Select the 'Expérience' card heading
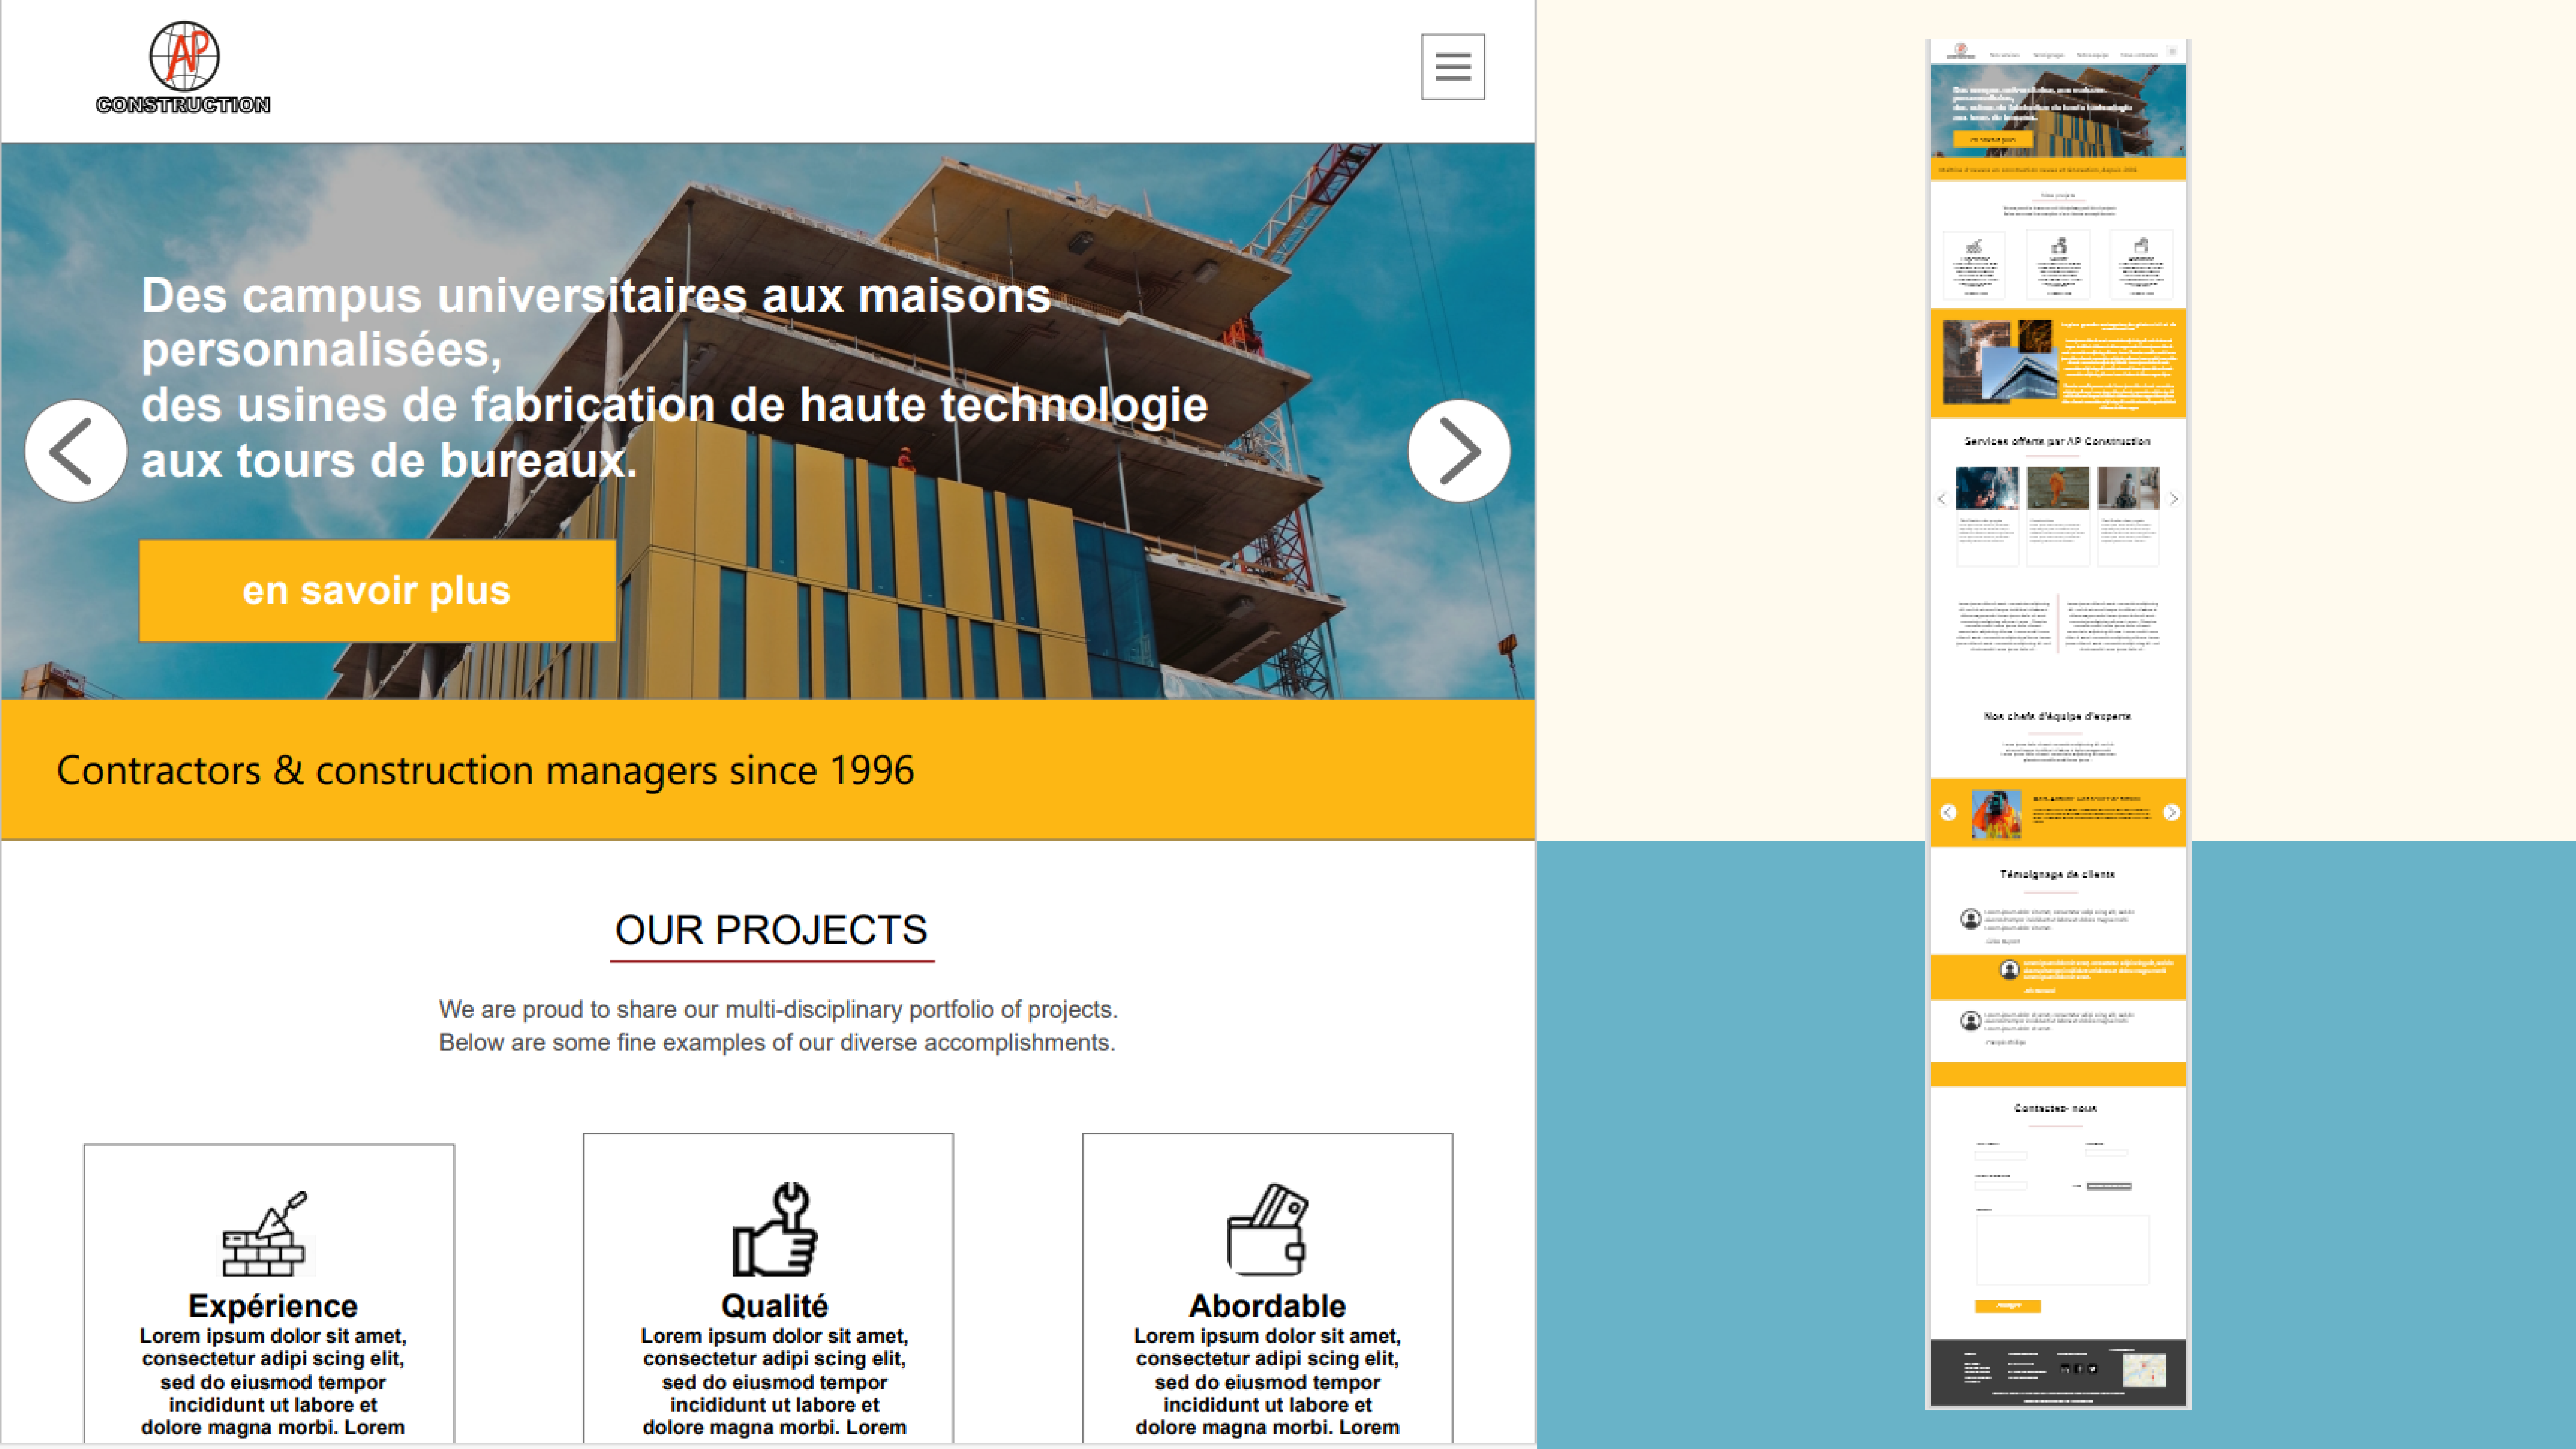Image resolution: width=2576 pixels, height=1449 pixels. 272,1306
